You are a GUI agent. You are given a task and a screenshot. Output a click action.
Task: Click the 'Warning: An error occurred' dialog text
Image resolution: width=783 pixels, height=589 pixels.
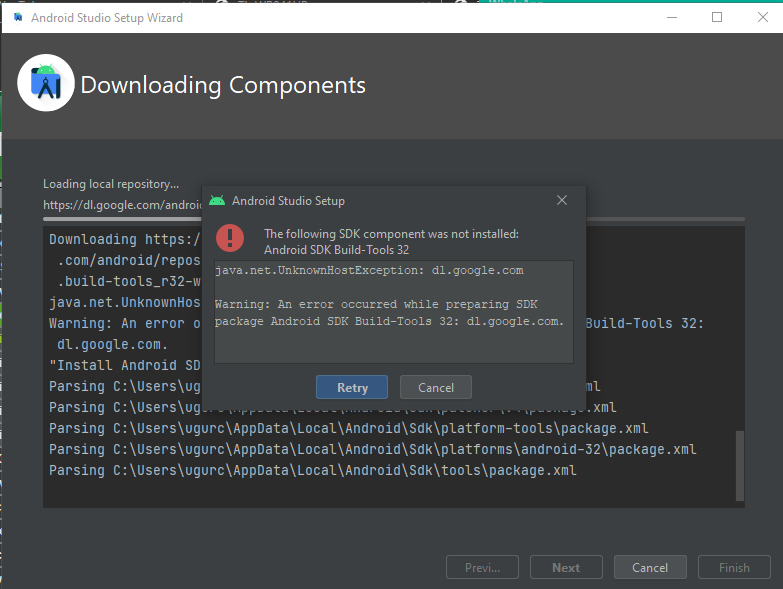click(389, 312)
